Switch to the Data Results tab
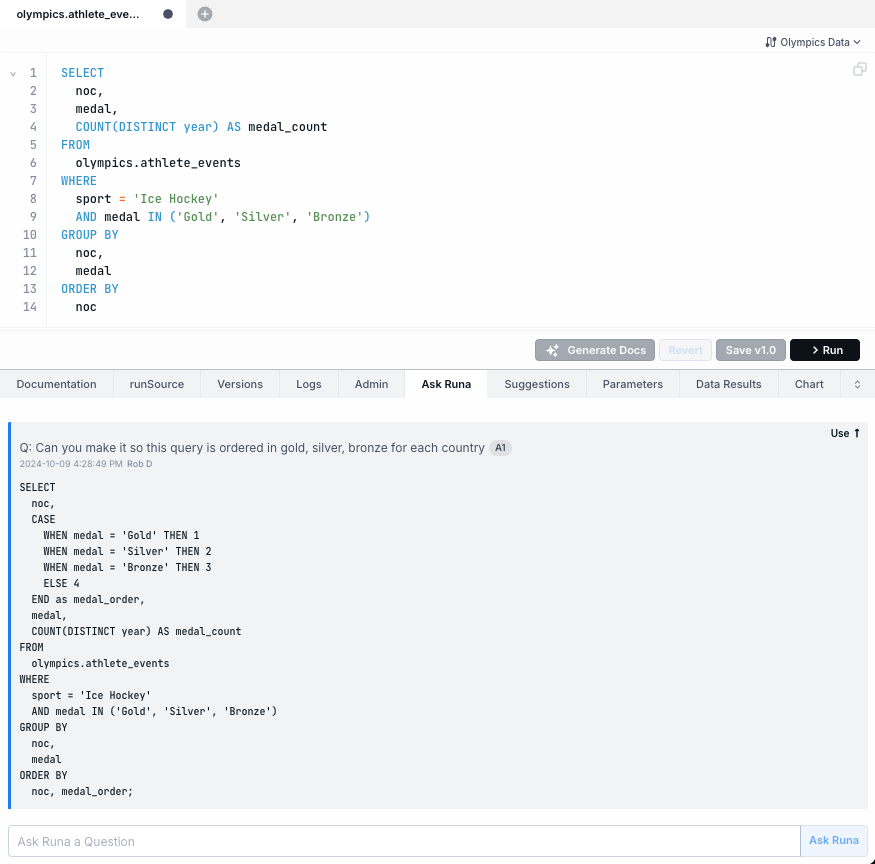 tap(728, 384)
